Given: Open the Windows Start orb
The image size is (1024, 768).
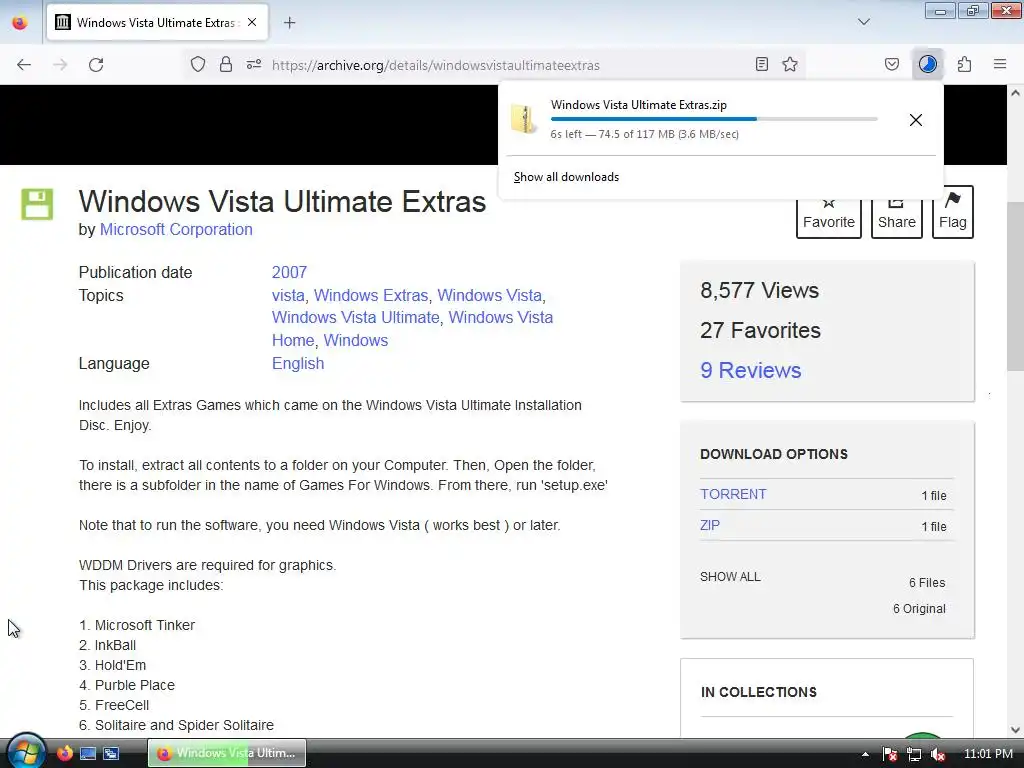Looking at the screenshot, I should (25, 752).
